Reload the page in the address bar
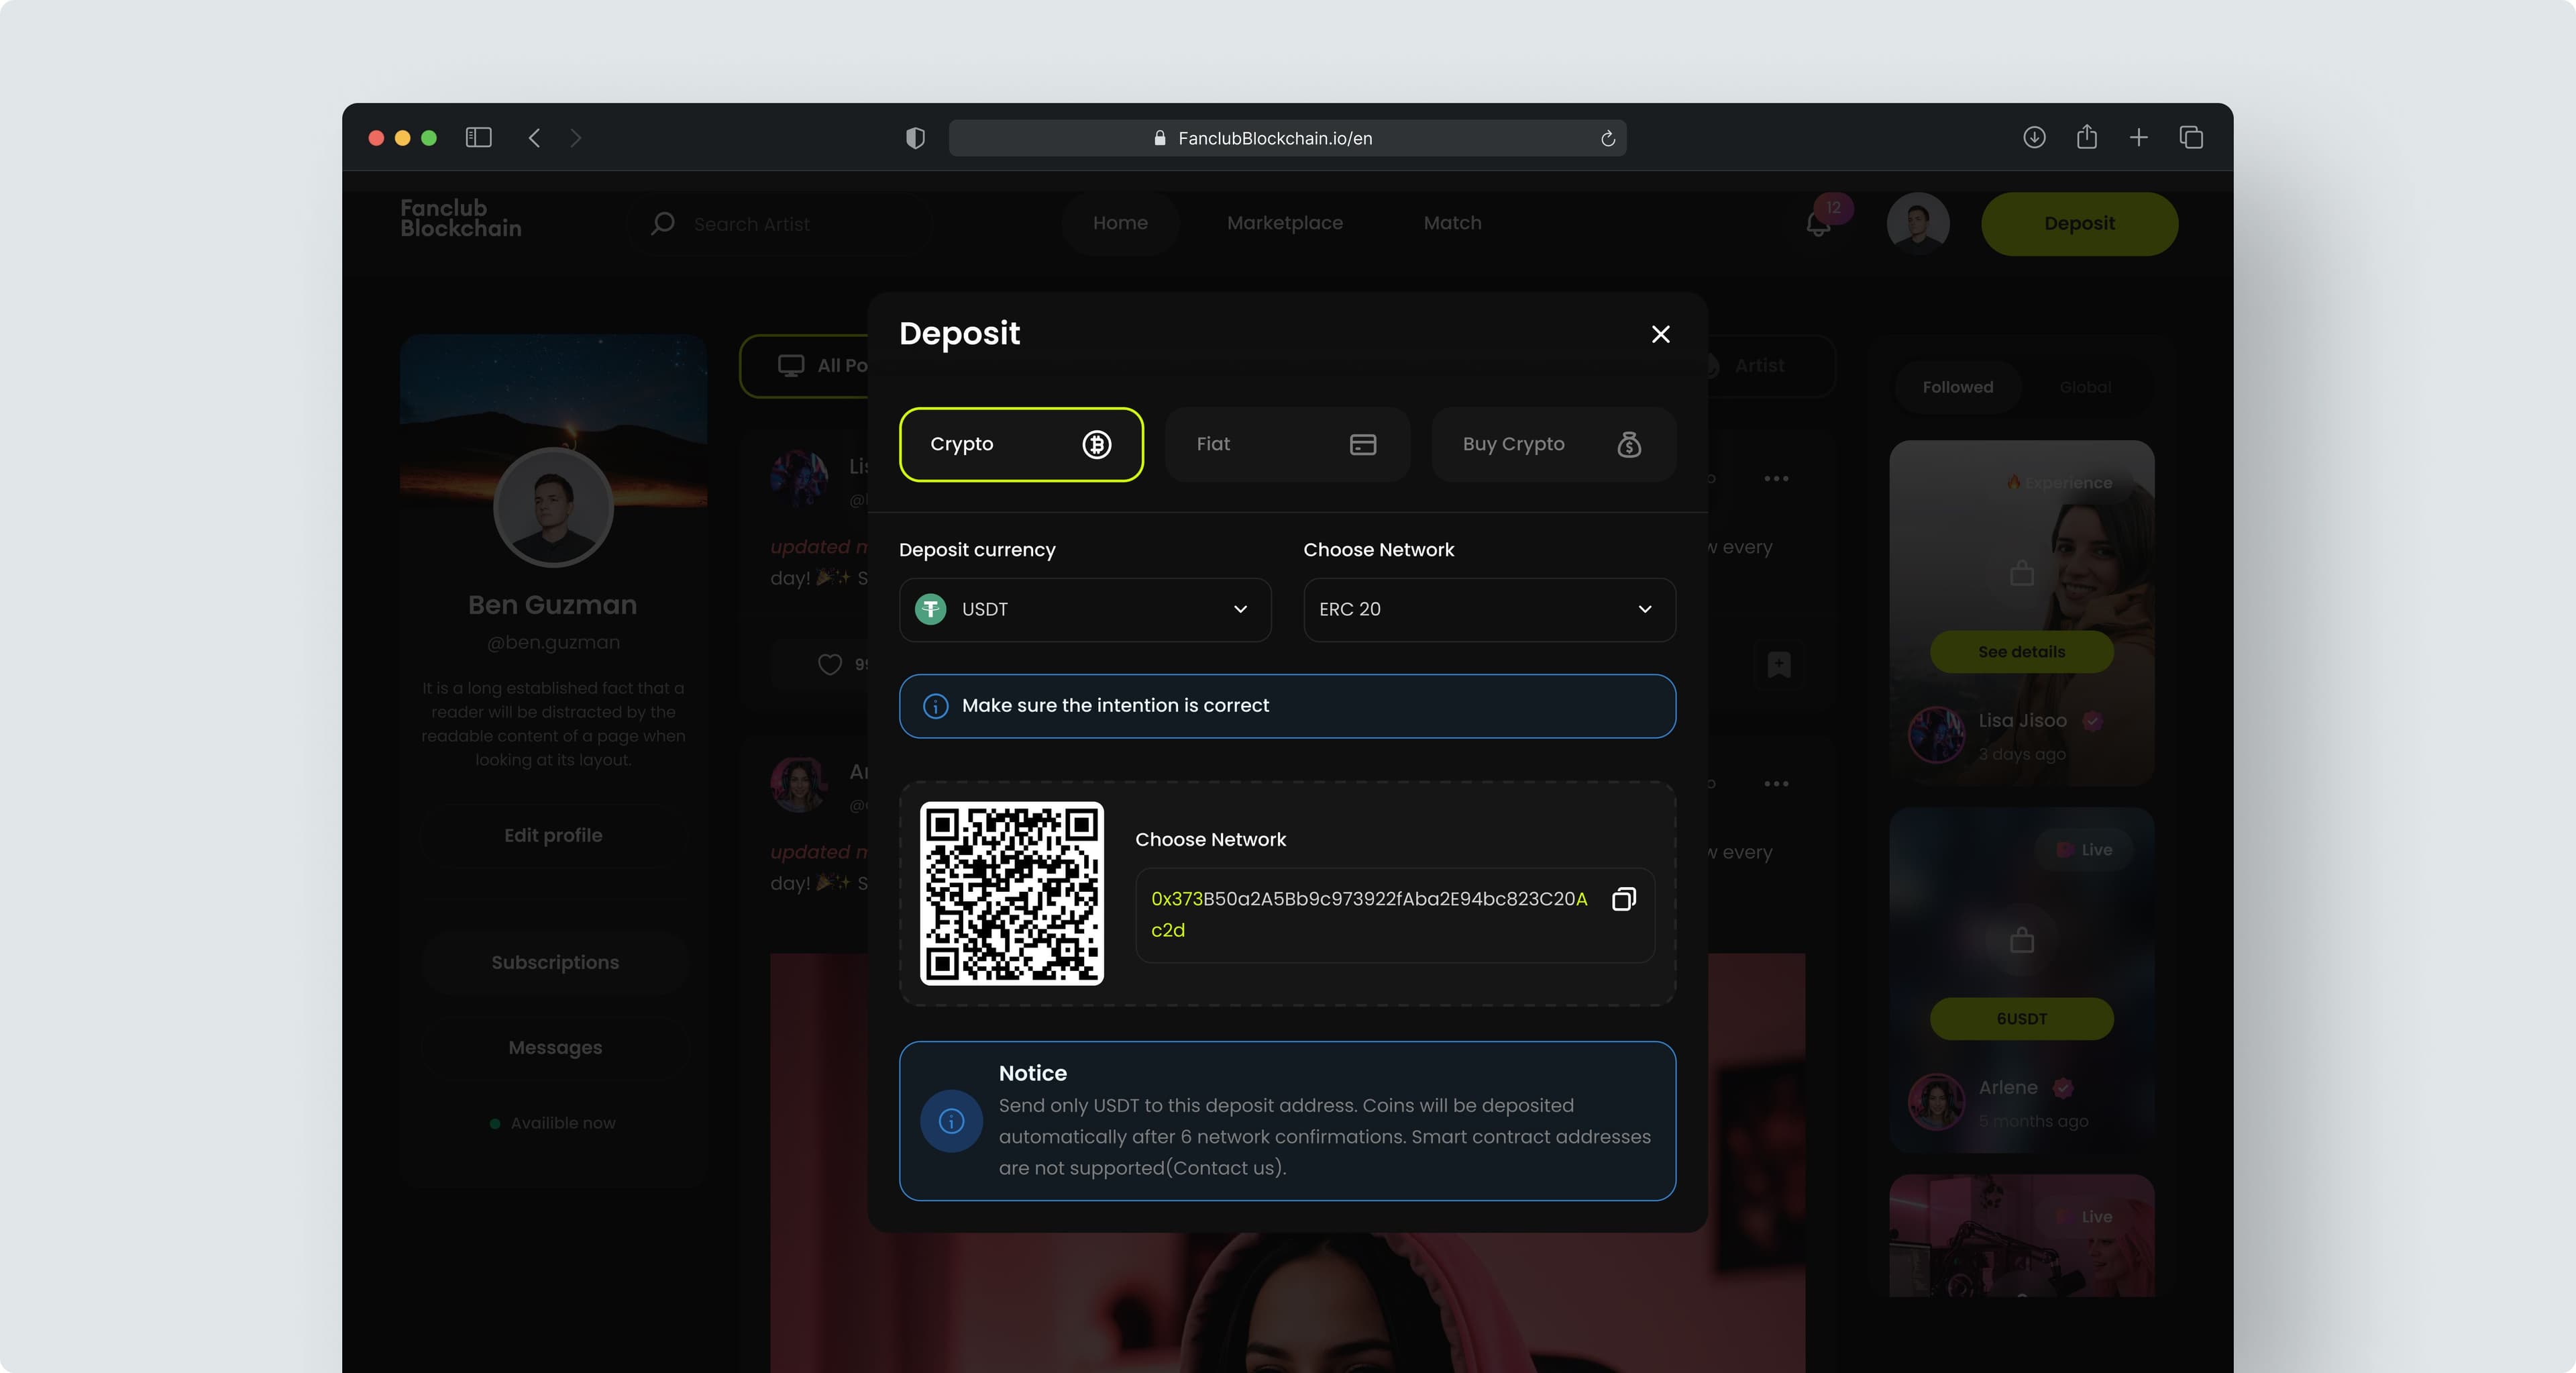Image resolution: width=2576 pixels, height=1373 pixels. tap(1607, 138)
